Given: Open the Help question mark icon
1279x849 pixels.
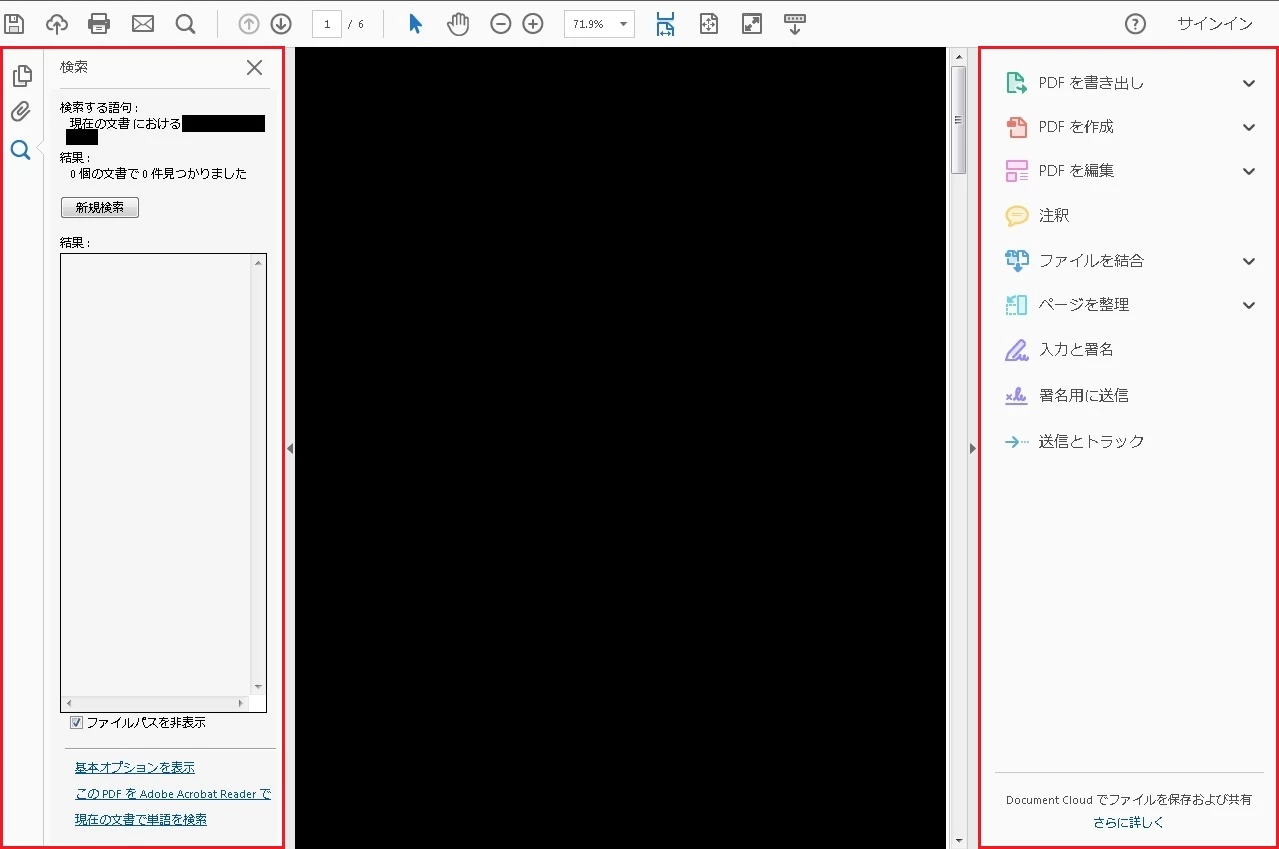Looking at the screenshot, I should click(x=1135, y=24).
